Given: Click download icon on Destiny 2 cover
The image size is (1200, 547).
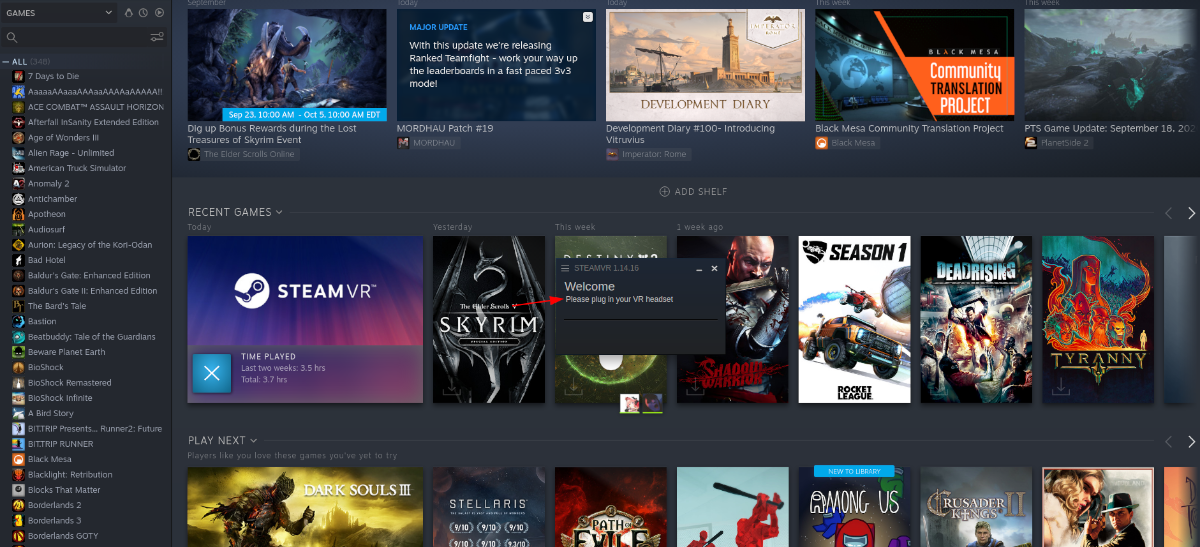Looking at the screenshot, I should [574, 387].
